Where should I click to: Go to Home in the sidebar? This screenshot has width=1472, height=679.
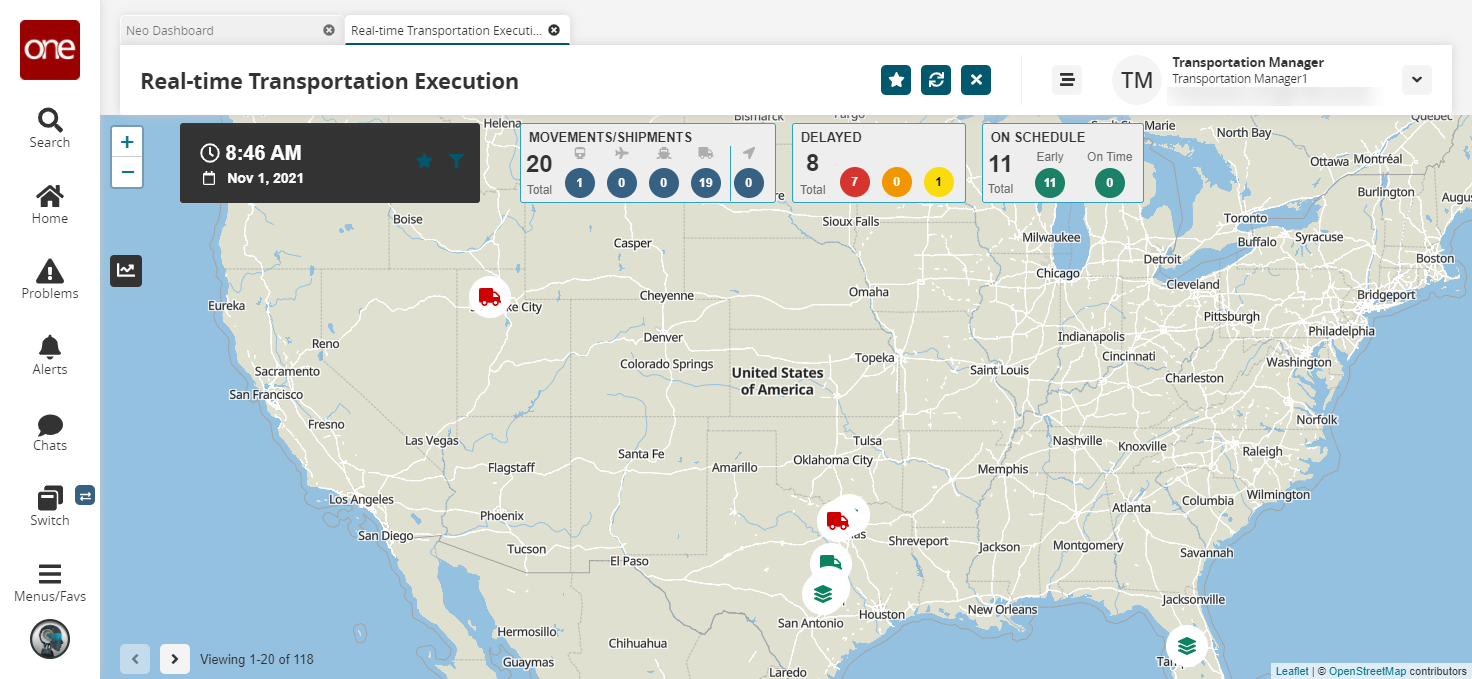point(49,204)
